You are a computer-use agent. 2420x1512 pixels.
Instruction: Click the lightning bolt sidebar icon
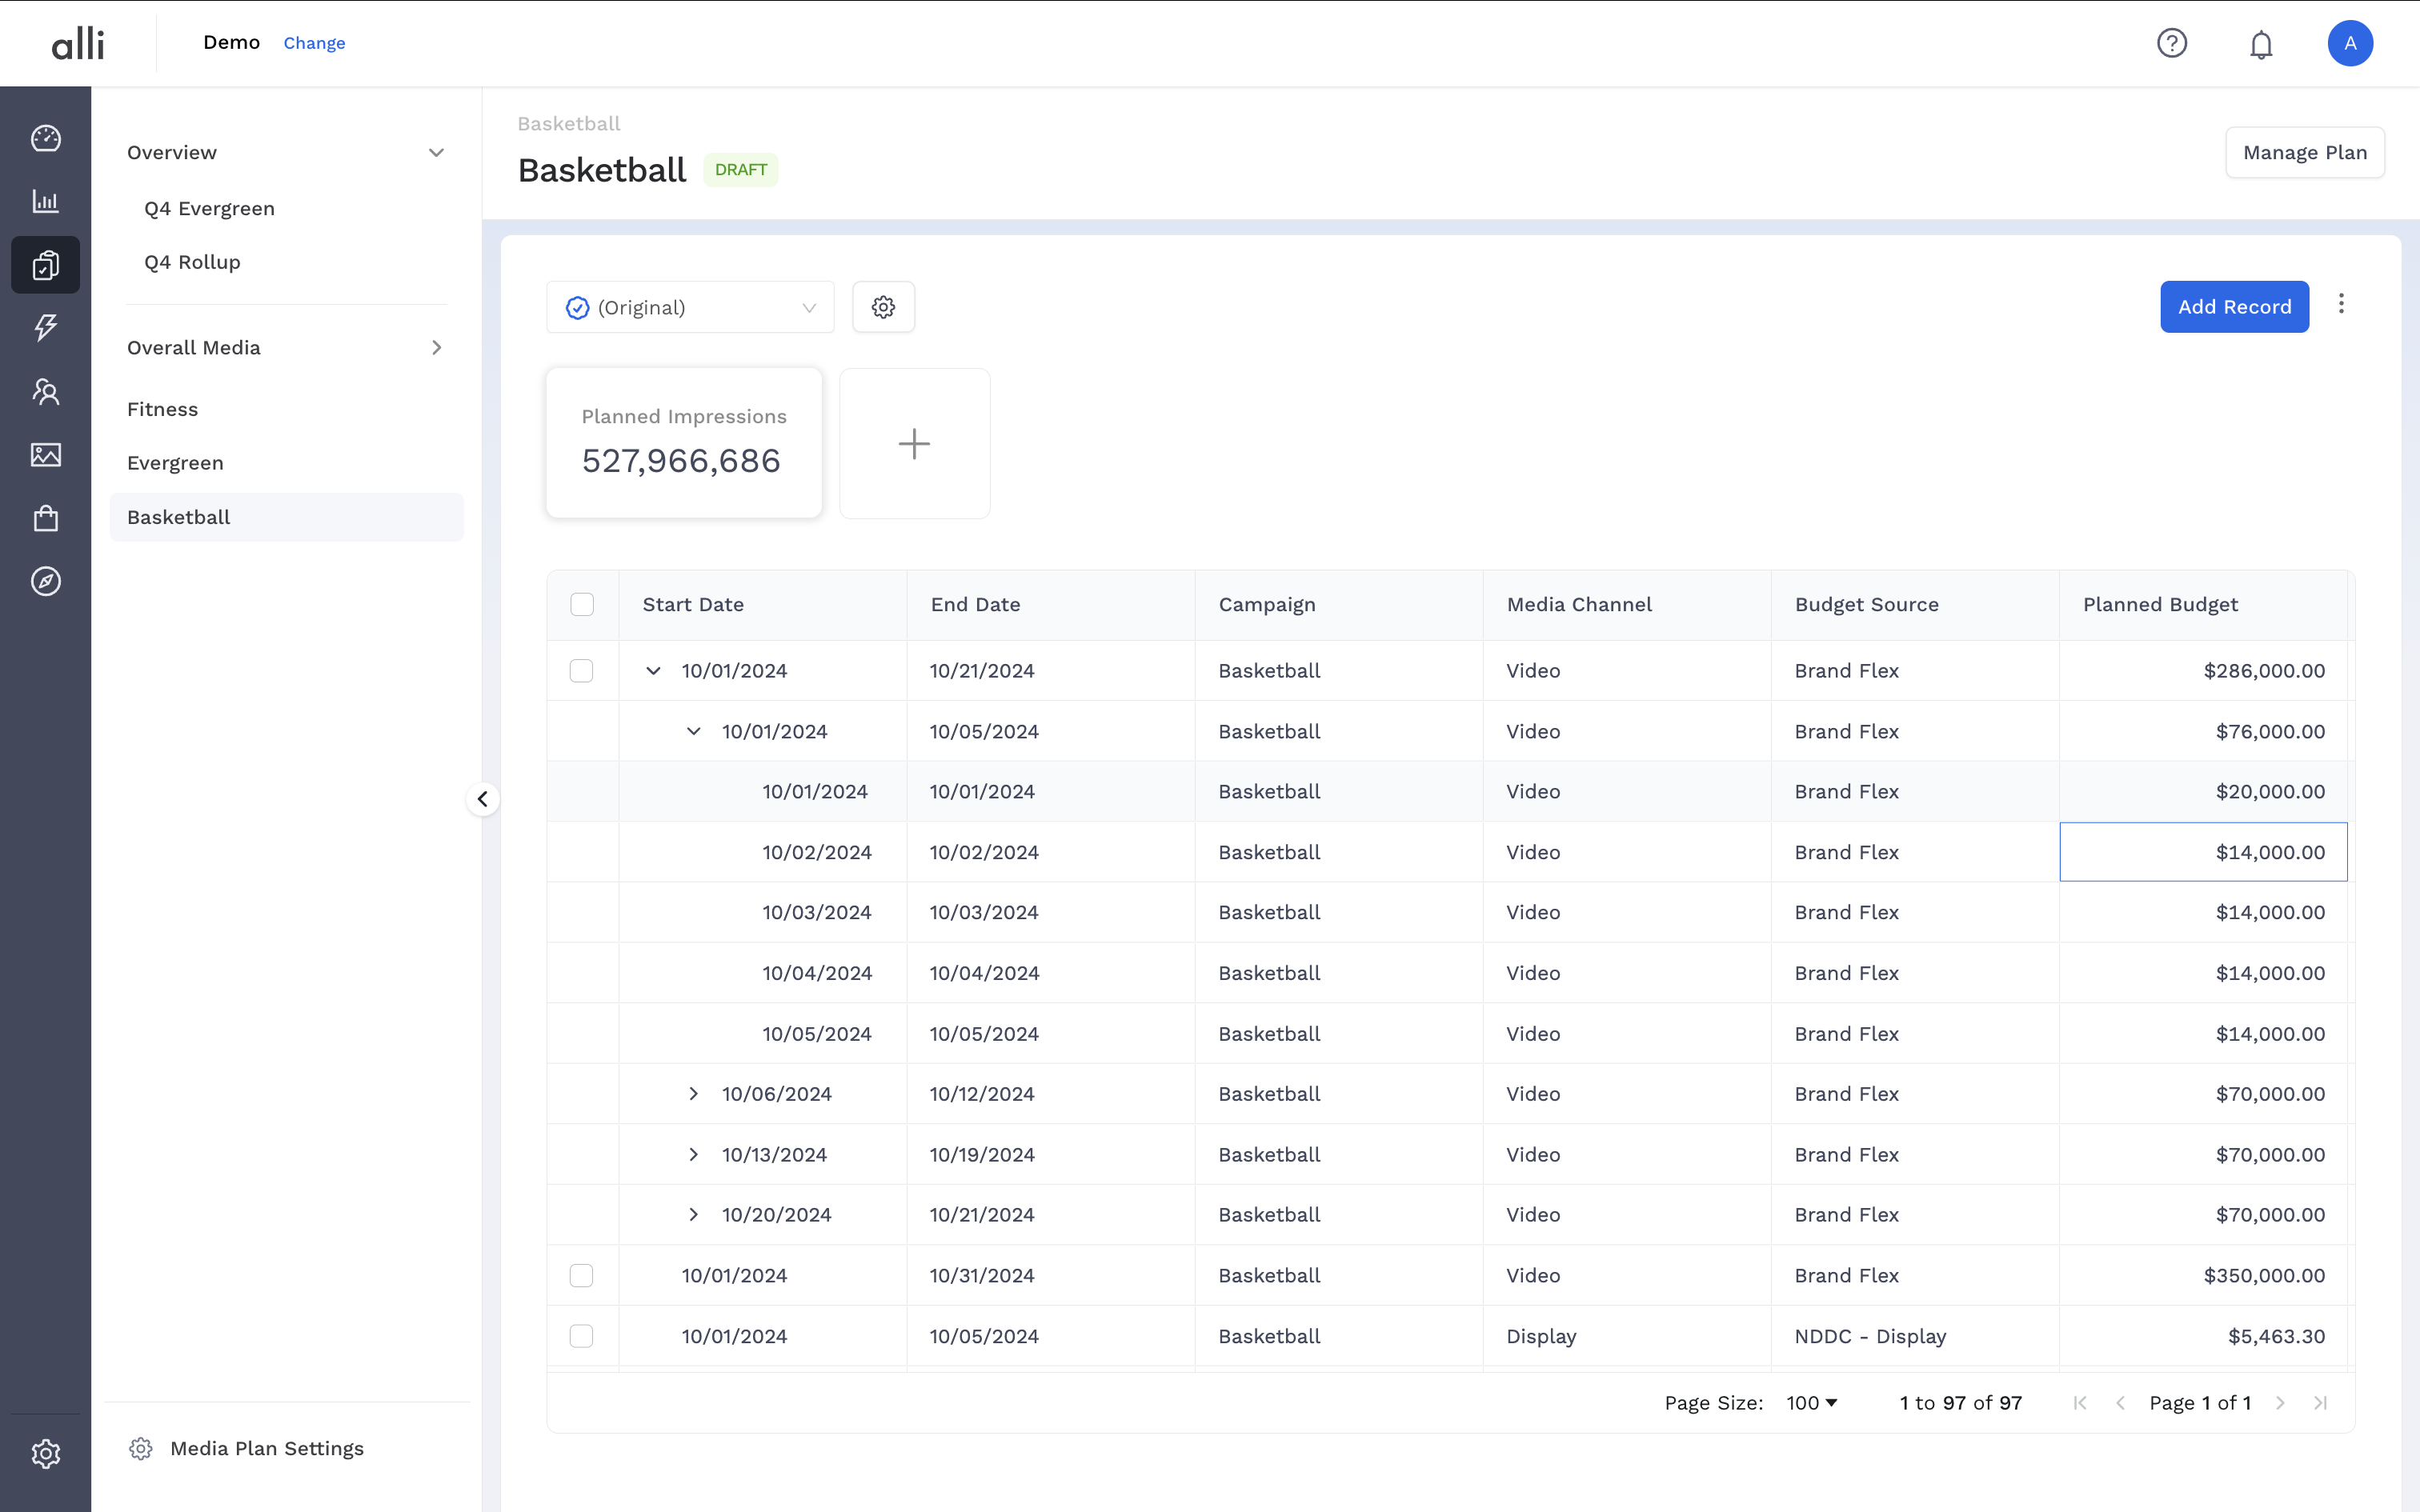click(46, 327)
